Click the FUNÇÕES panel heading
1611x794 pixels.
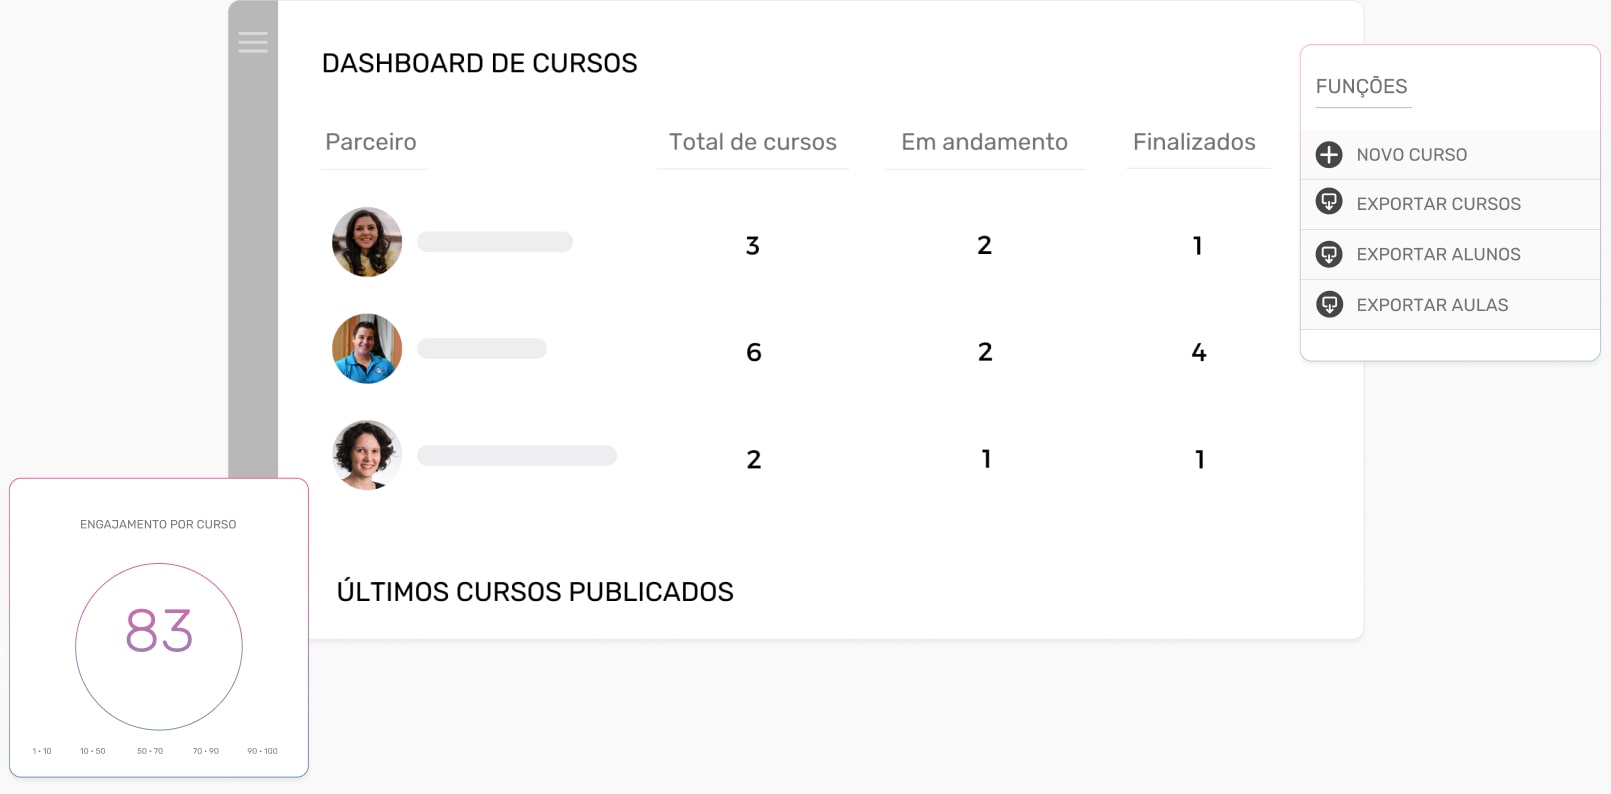tap(1361, 87)
